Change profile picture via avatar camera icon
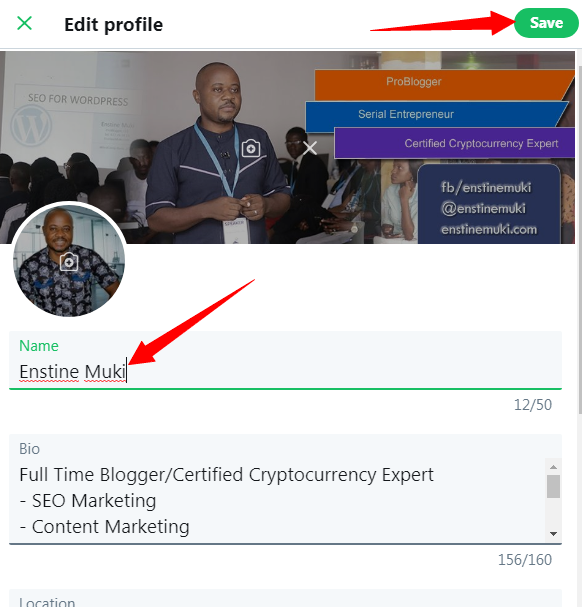Viewport: 582px width, 607px height. [69, 262]
